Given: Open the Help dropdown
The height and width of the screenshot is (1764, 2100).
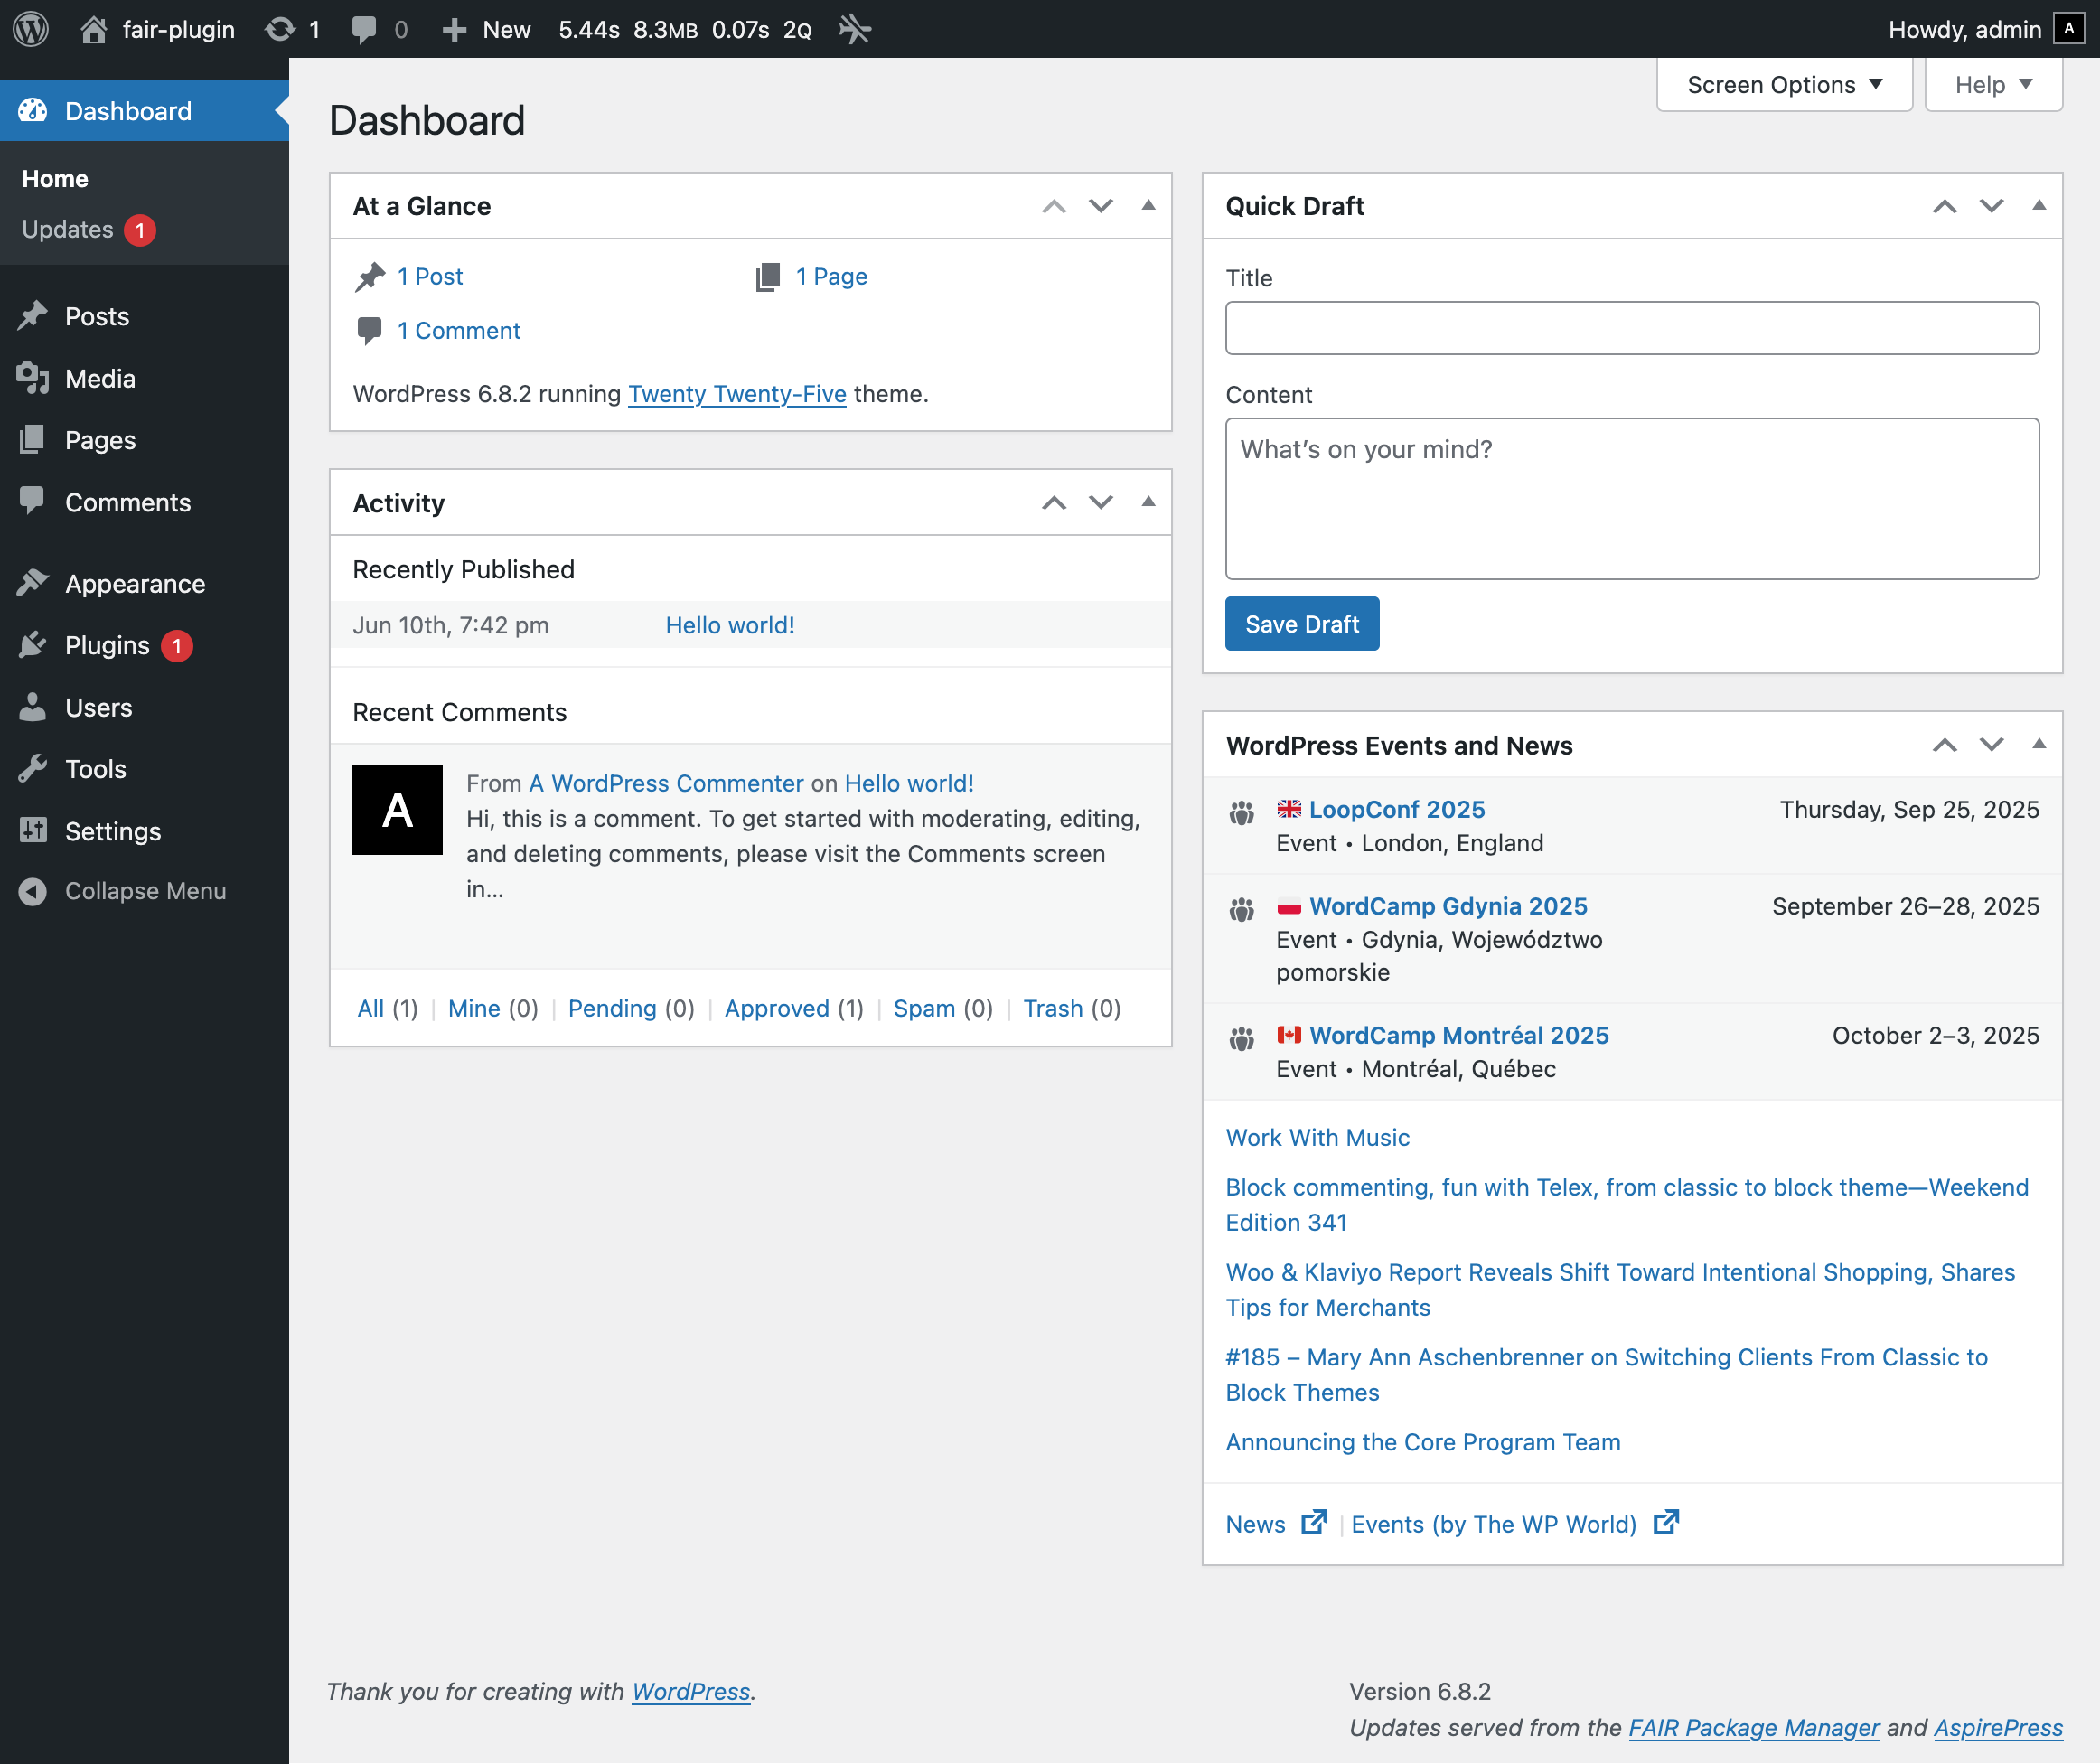Looking at the screenshot, I should click(1992, 85).
